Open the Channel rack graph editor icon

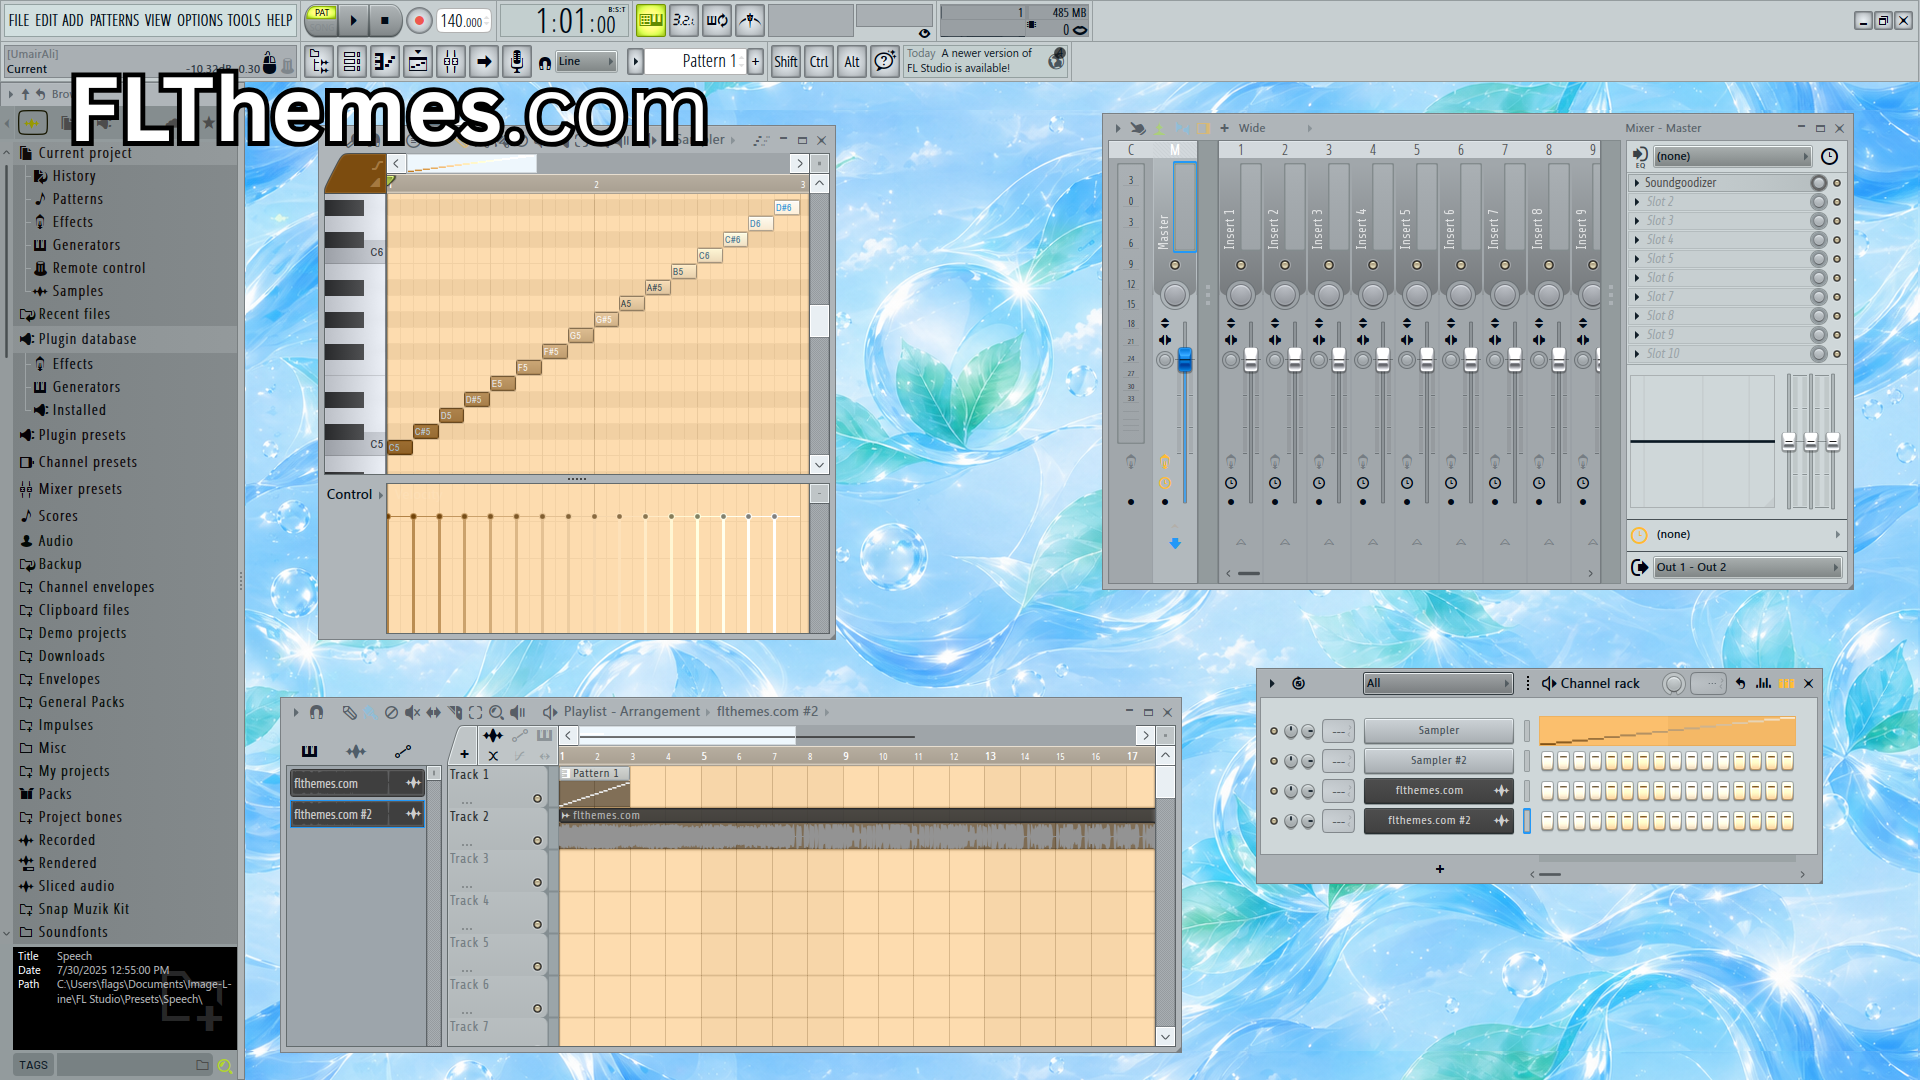pos(1763,683)
